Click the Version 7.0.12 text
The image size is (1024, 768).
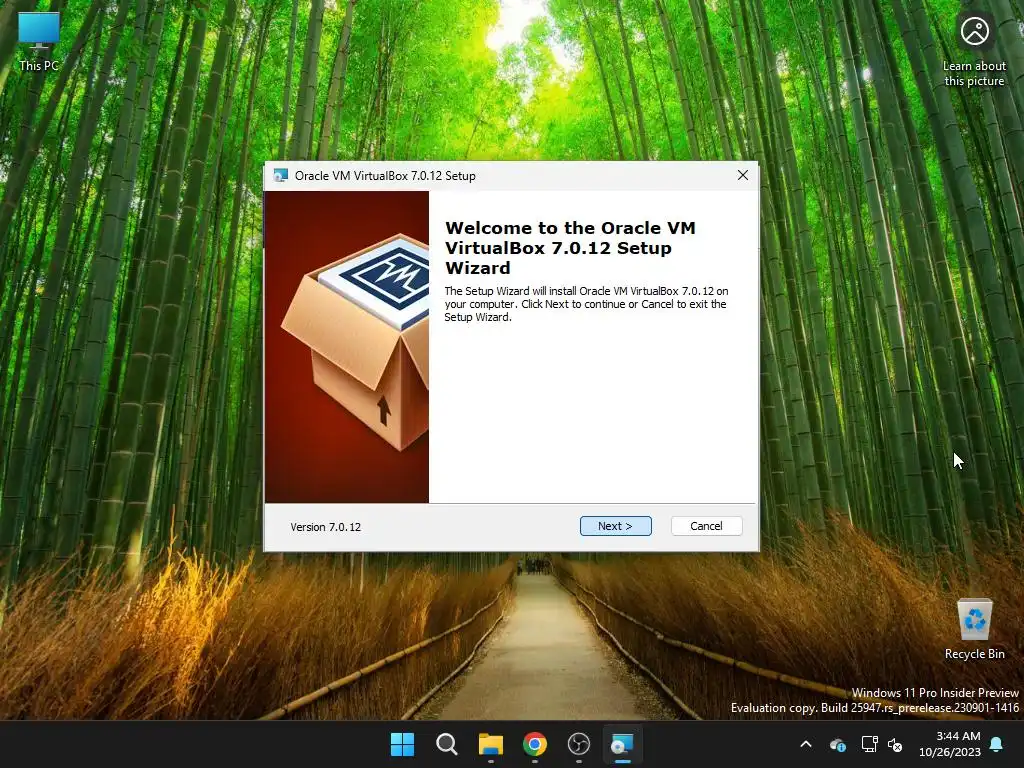325,527
